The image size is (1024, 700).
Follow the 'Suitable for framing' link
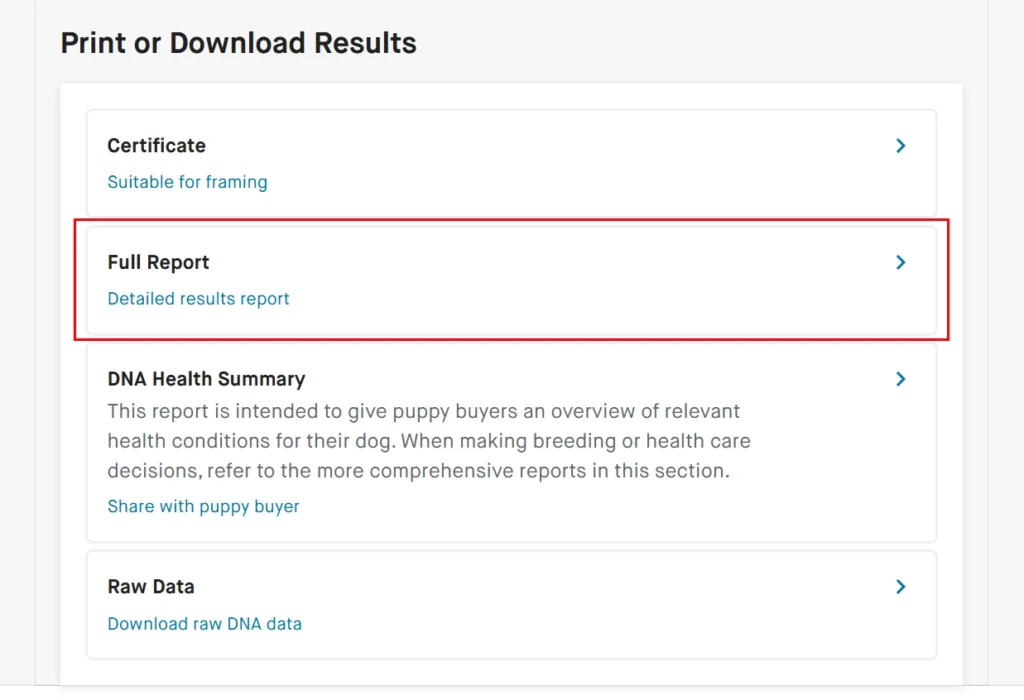pyautogui.click(x=187, y=182)
